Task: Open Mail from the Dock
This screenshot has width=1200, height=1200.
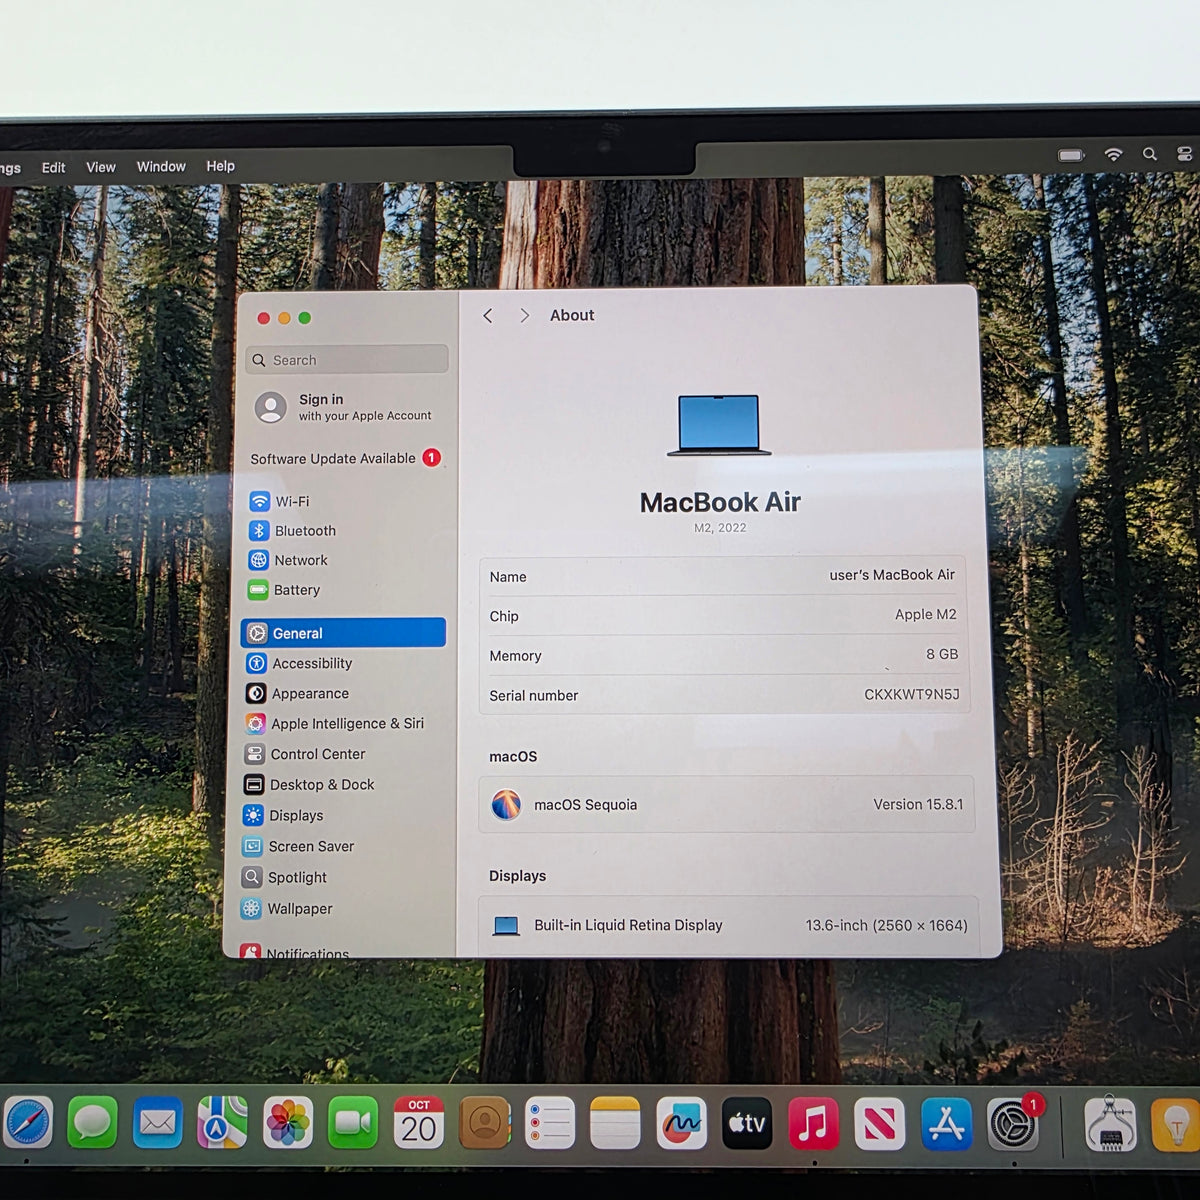Action: [x=157, y=1122]
